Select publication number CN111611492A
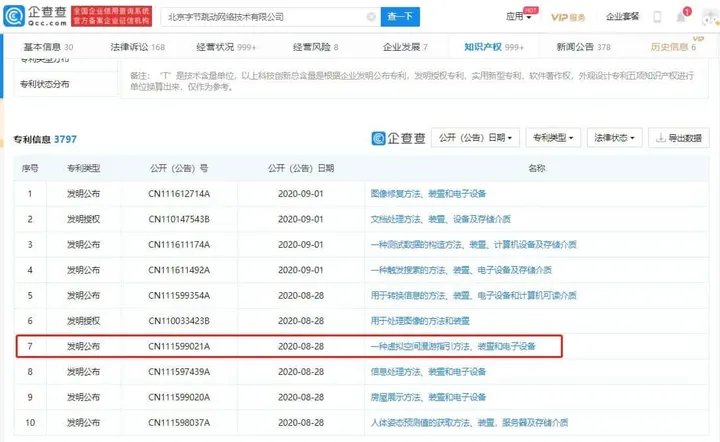Viewport: 720px width, 442px height. (x=179, y=270)
